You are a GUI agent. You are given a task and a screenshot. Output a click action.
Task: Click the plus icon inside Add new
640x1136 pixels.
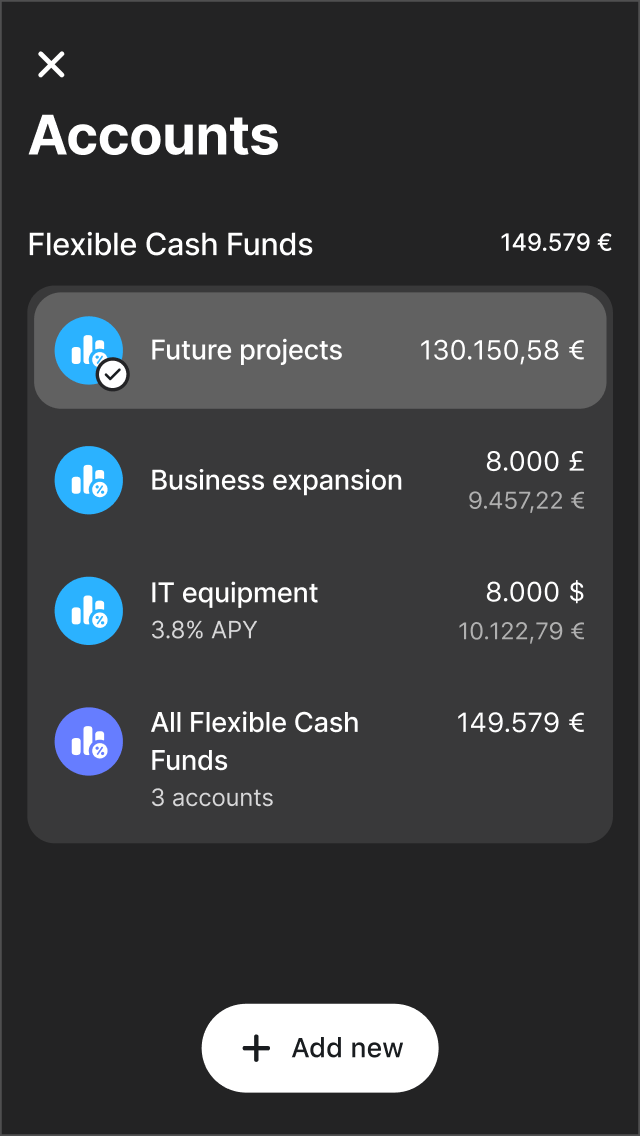point(257,1047)
